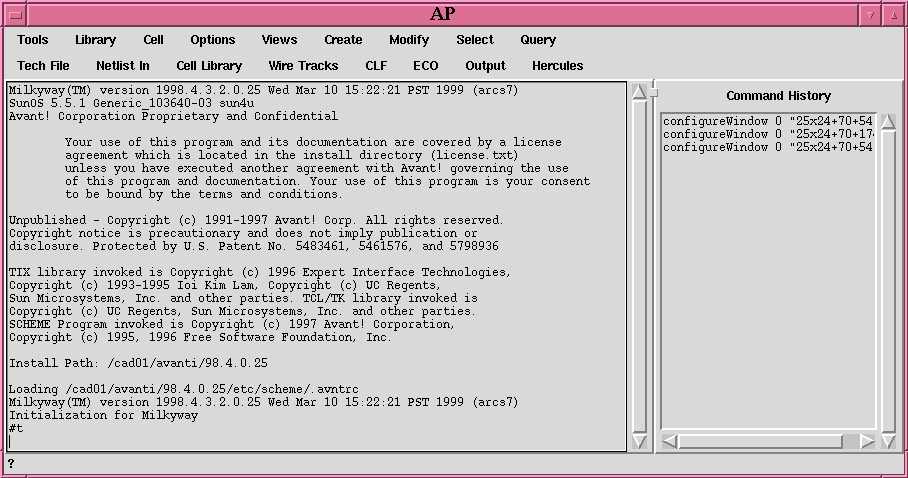Click the 'Command History' heading
Image resolution: width=908 pixels, height=478 pixels.
pyautogui.click(x=778, y=96)
